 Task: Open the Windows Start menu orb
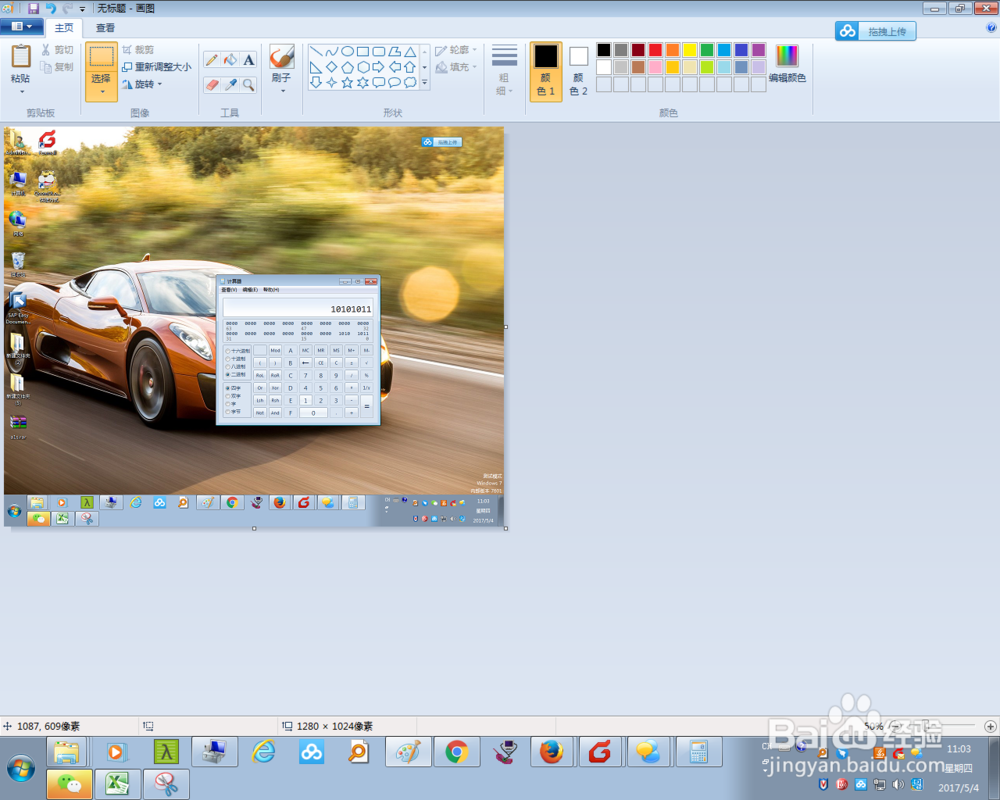click(20, 768)
